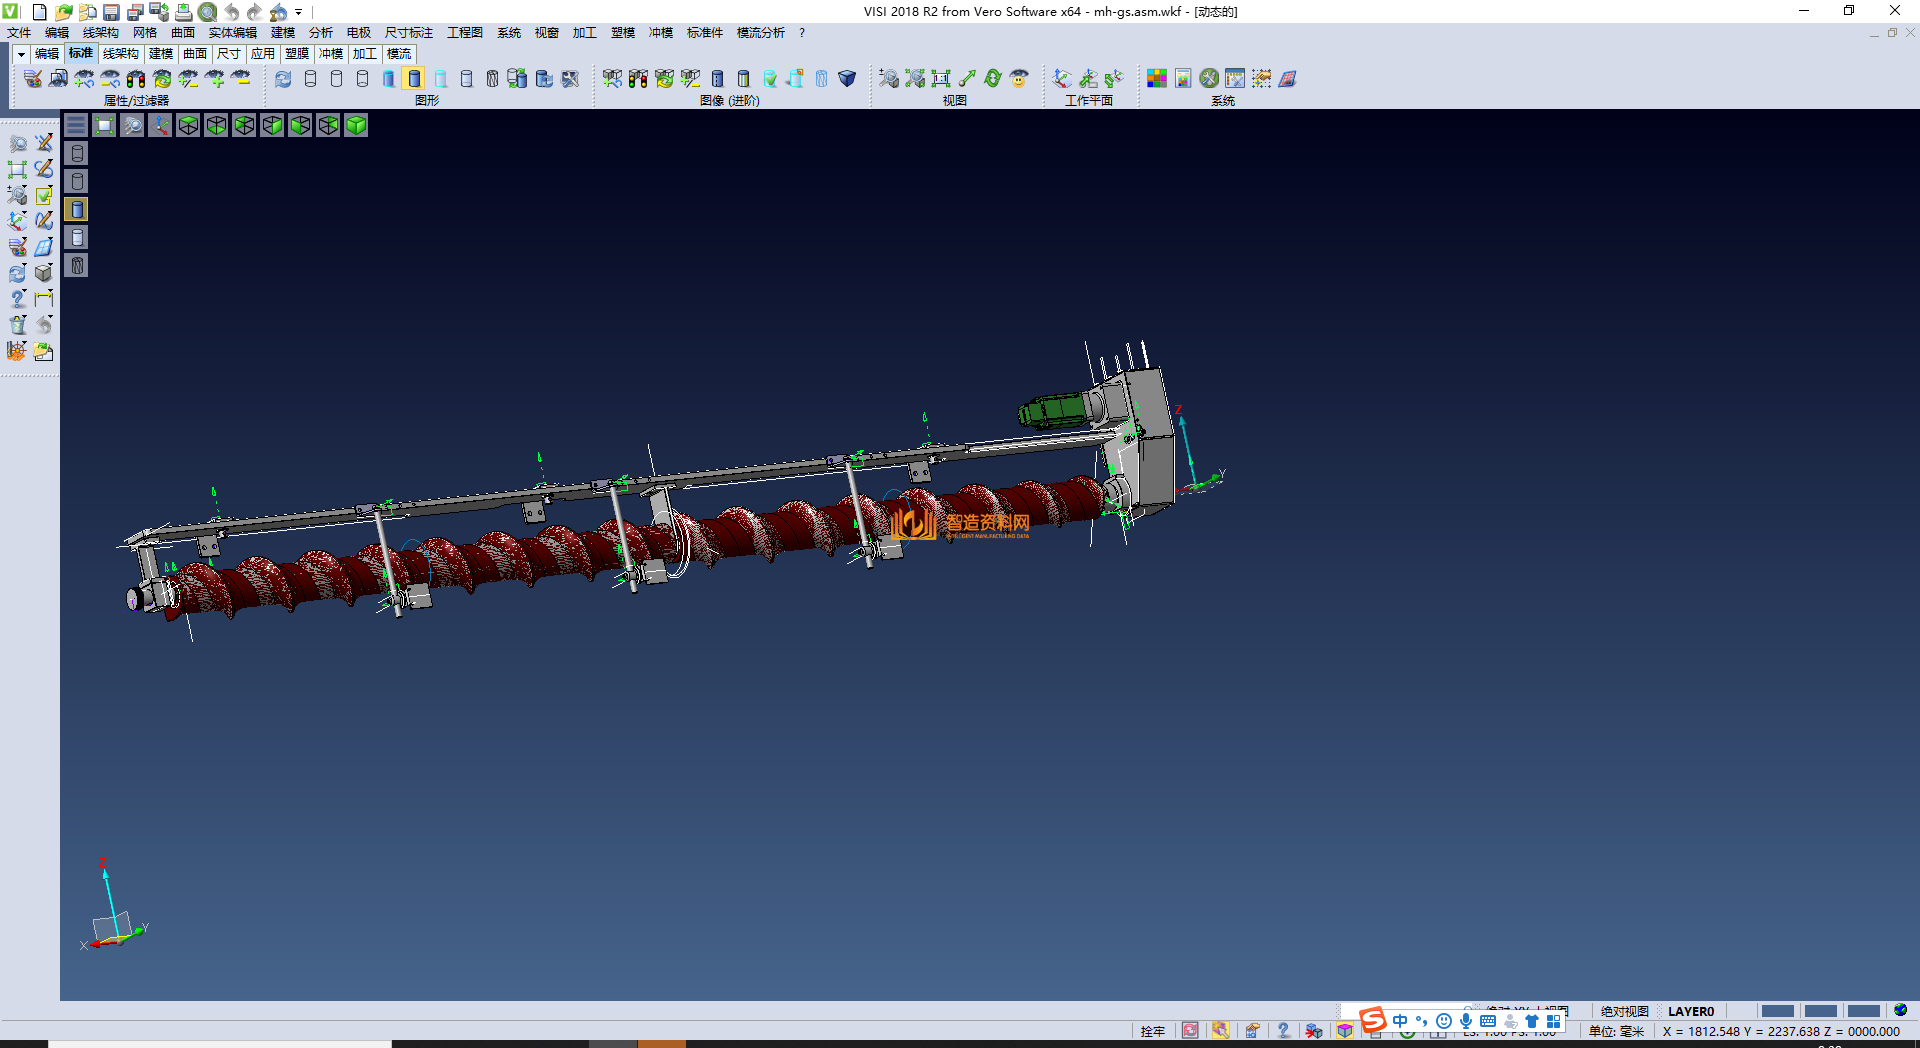Switch to the 建模 toolbar tab
Image resolution: width=1920 pixels, height=1048 pixels.
[160, 54]
